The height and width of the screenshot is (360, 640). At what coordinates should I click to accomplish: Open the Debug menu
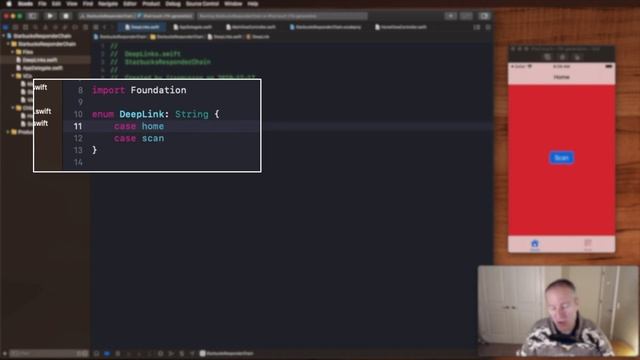tap(173, 4)
